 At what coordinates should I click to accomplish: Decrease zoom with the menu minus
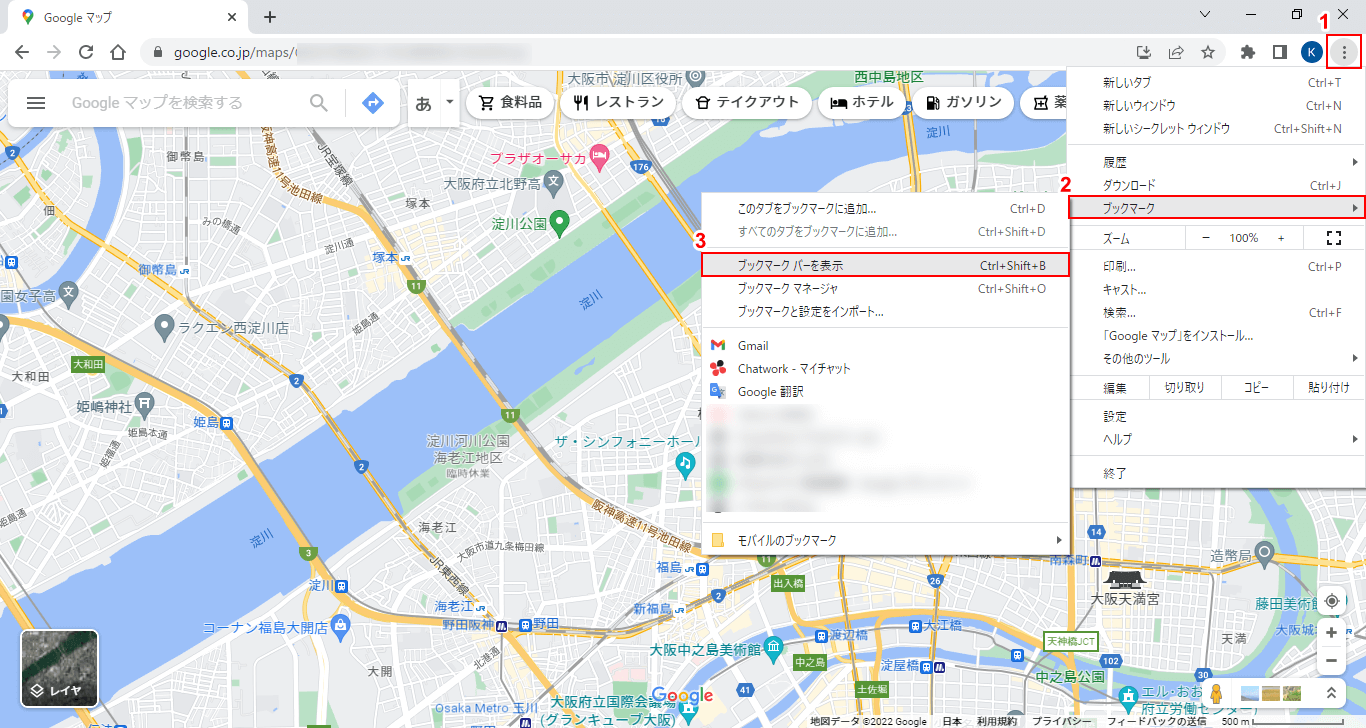point(1206,238)
